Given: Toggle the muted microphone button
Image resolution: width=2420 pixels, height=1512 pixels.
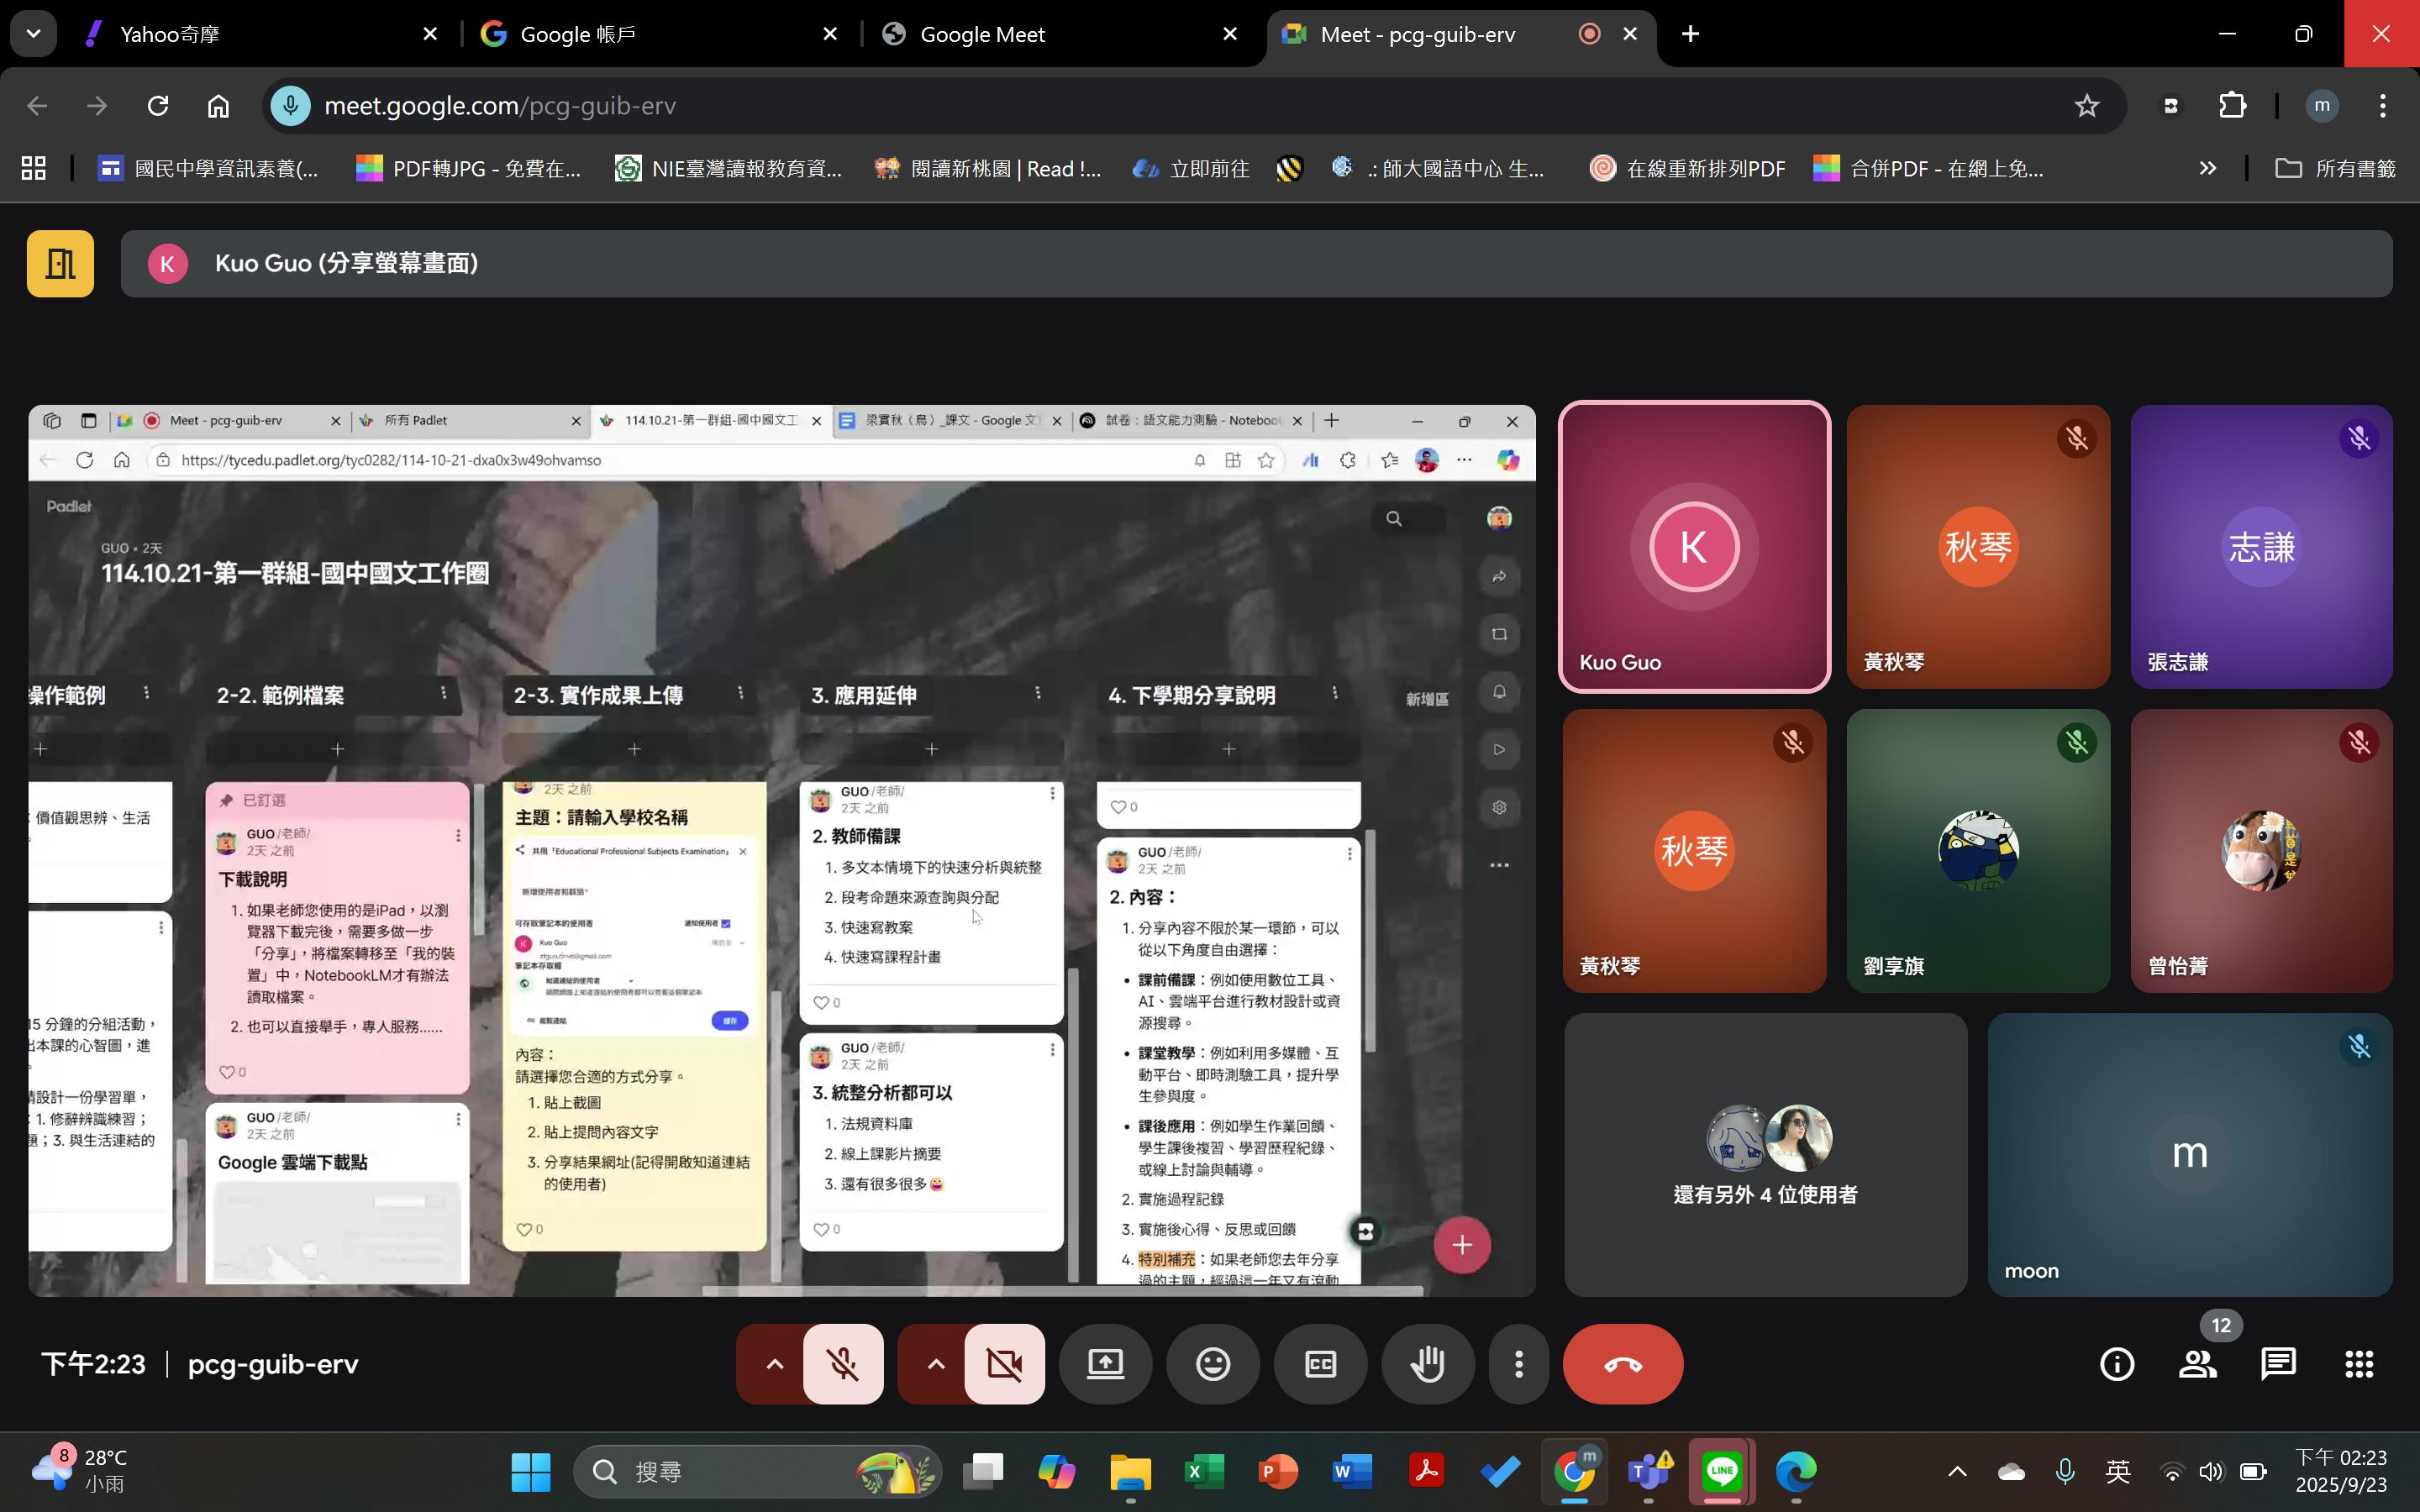Looking at the screenshot, I should pos(843,1364).
